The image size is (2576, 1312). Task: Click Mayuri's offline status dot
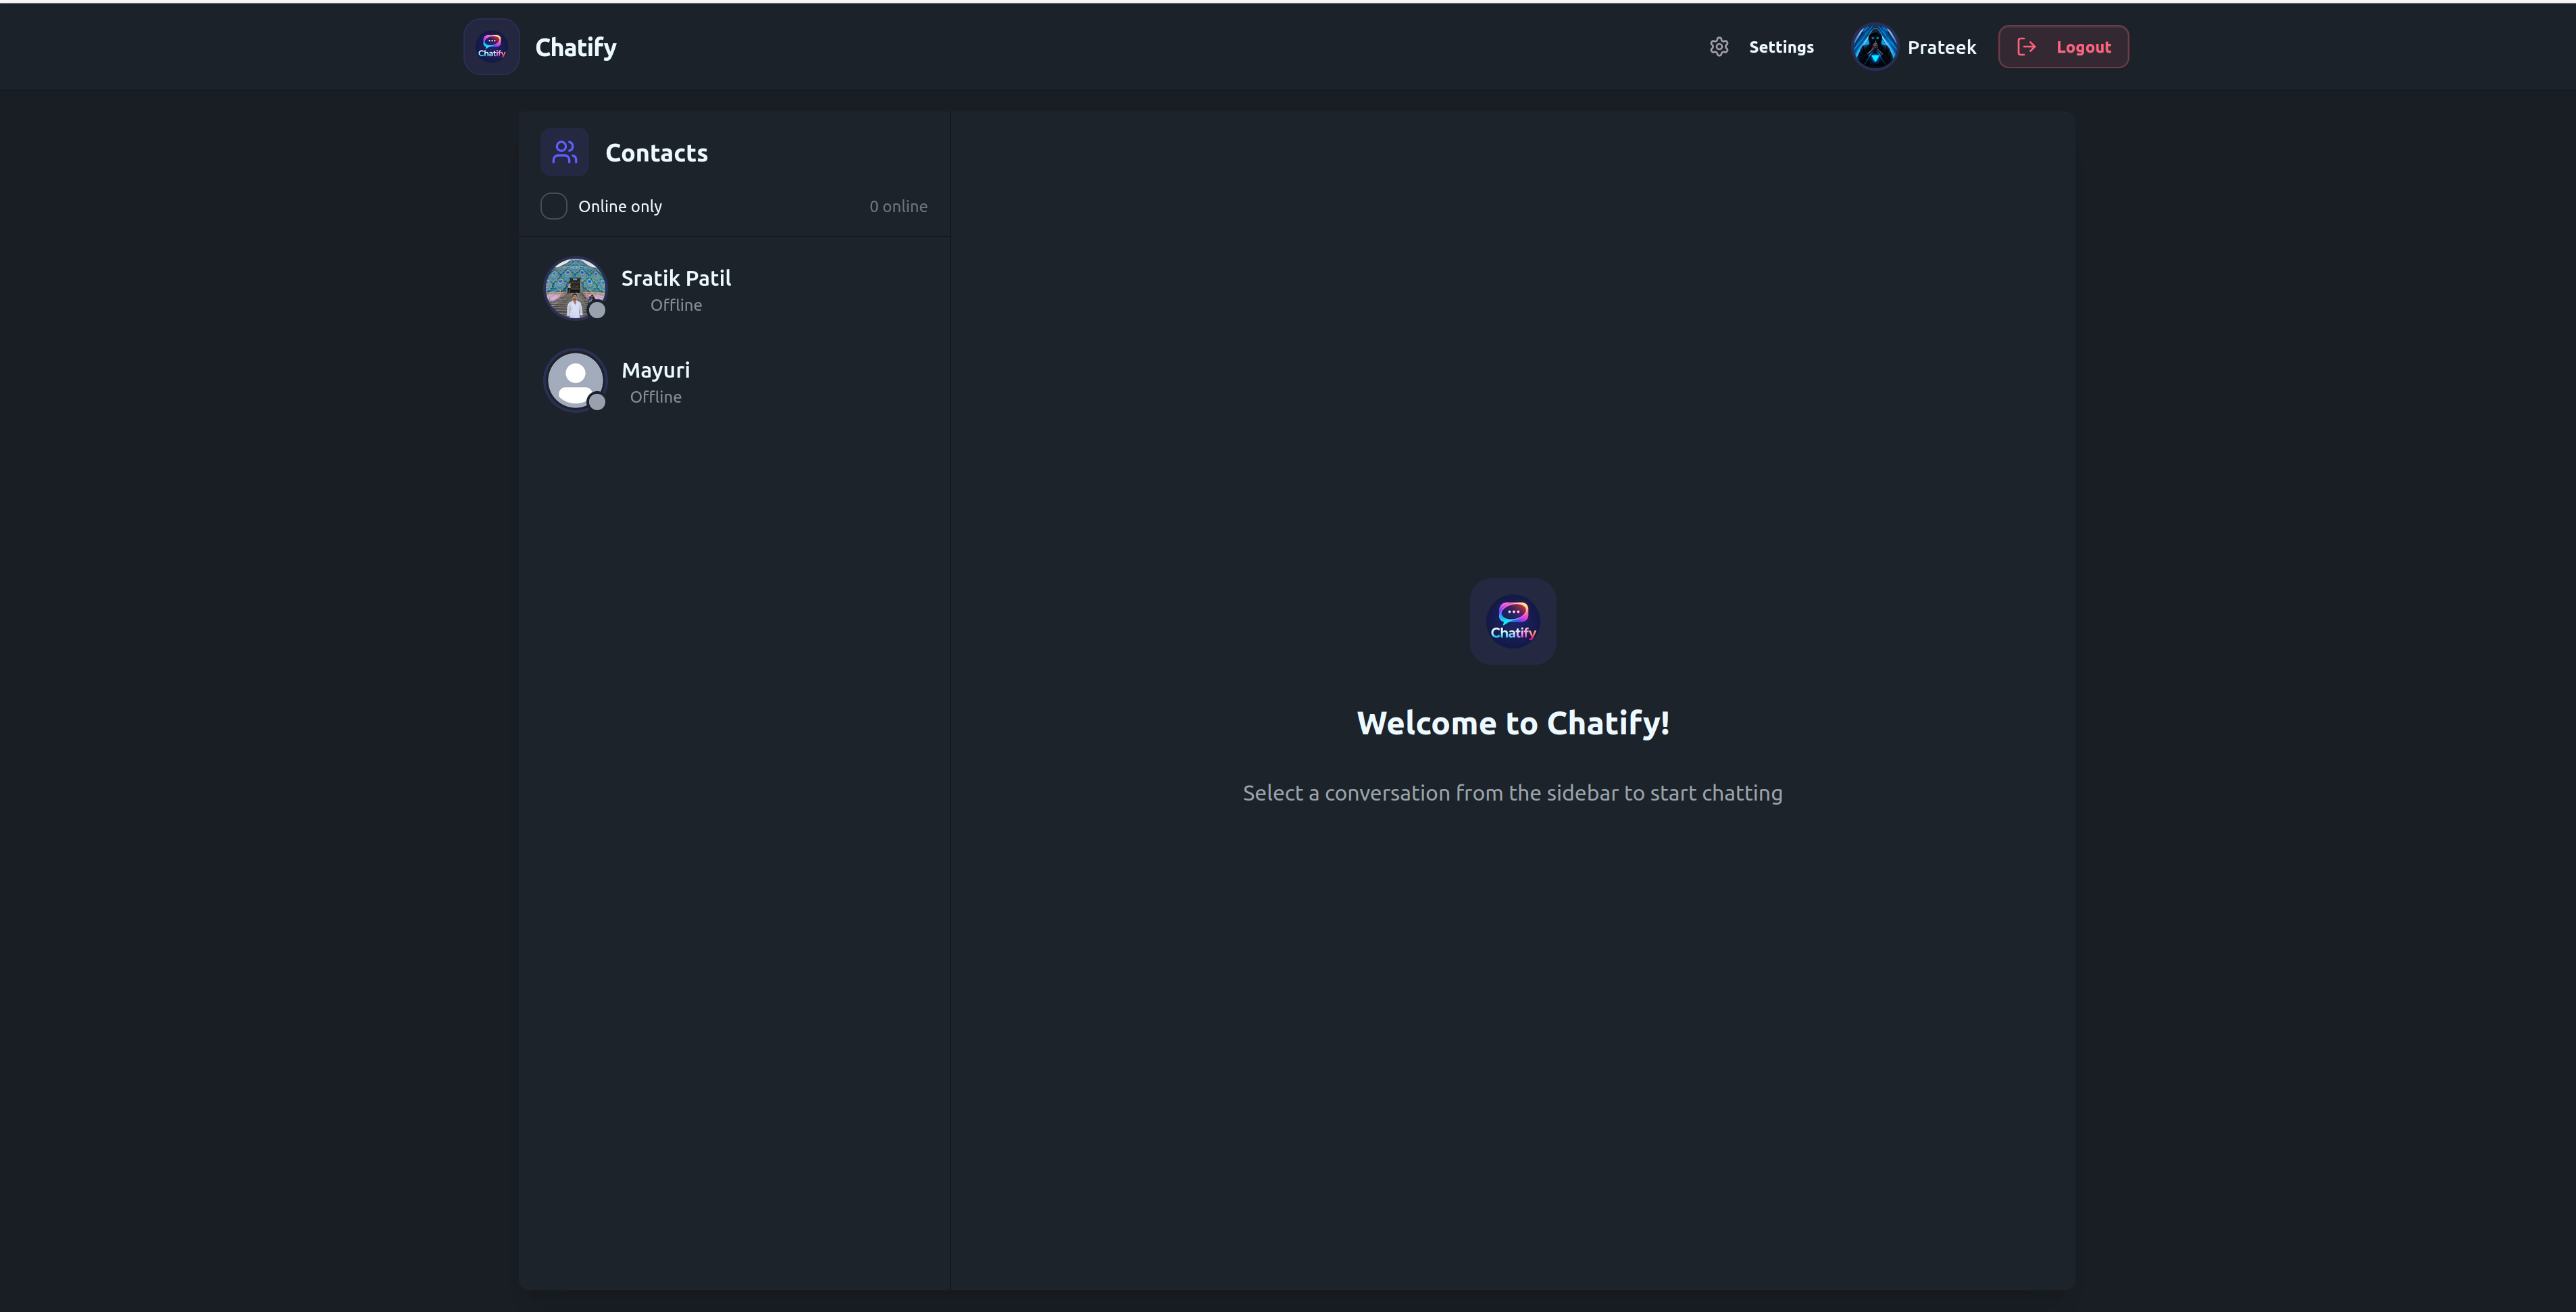(x=597, y=402)
